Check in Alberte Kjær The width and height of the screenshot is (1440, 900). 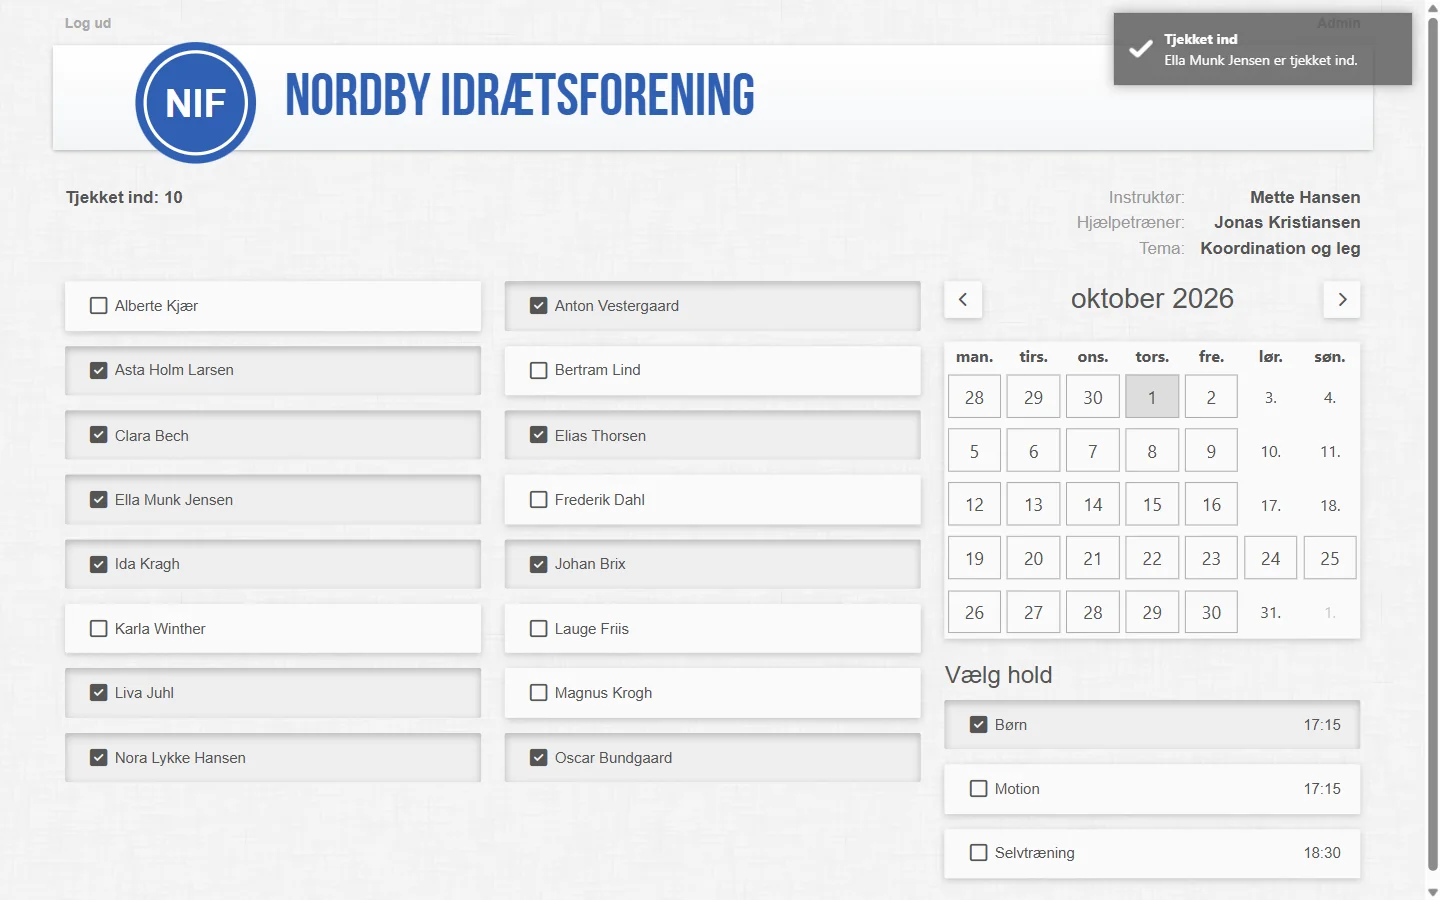click(273, 306)
